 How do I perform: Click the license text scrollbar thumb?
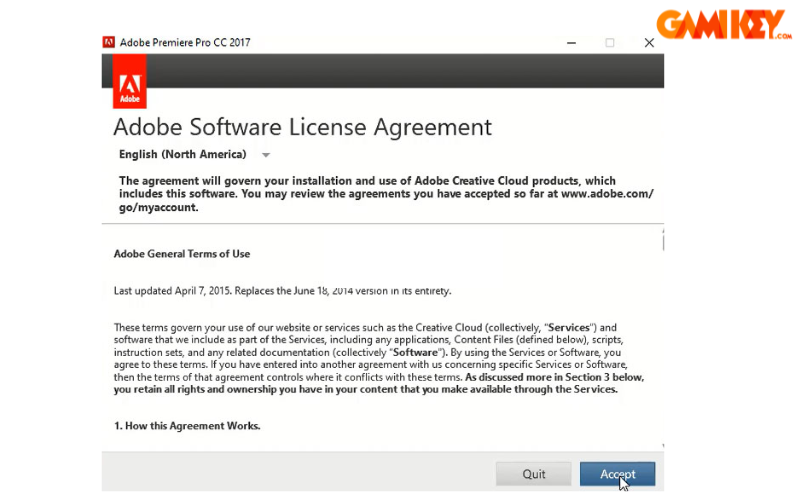pos(661,243)
